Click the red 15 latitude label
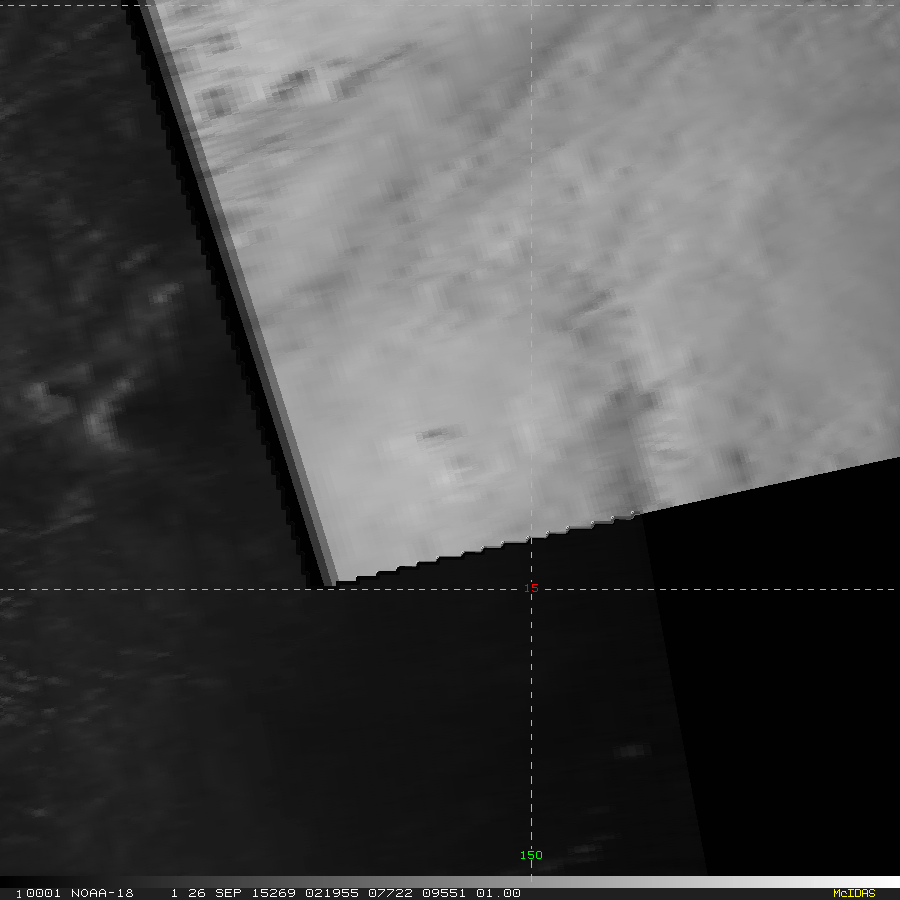Image resolution: width=900 pixels, height=900 pixels. tap(532, 588)
